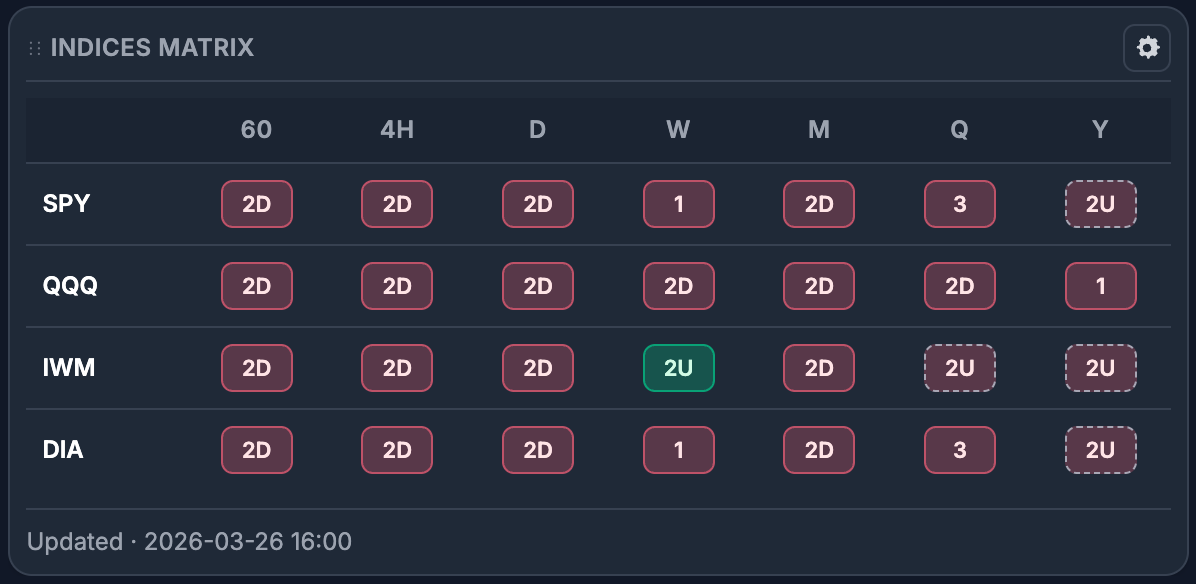The width and height of the screenshot is (1196, 584).
Task: Click the 60 column header
Action: point(256,129)
